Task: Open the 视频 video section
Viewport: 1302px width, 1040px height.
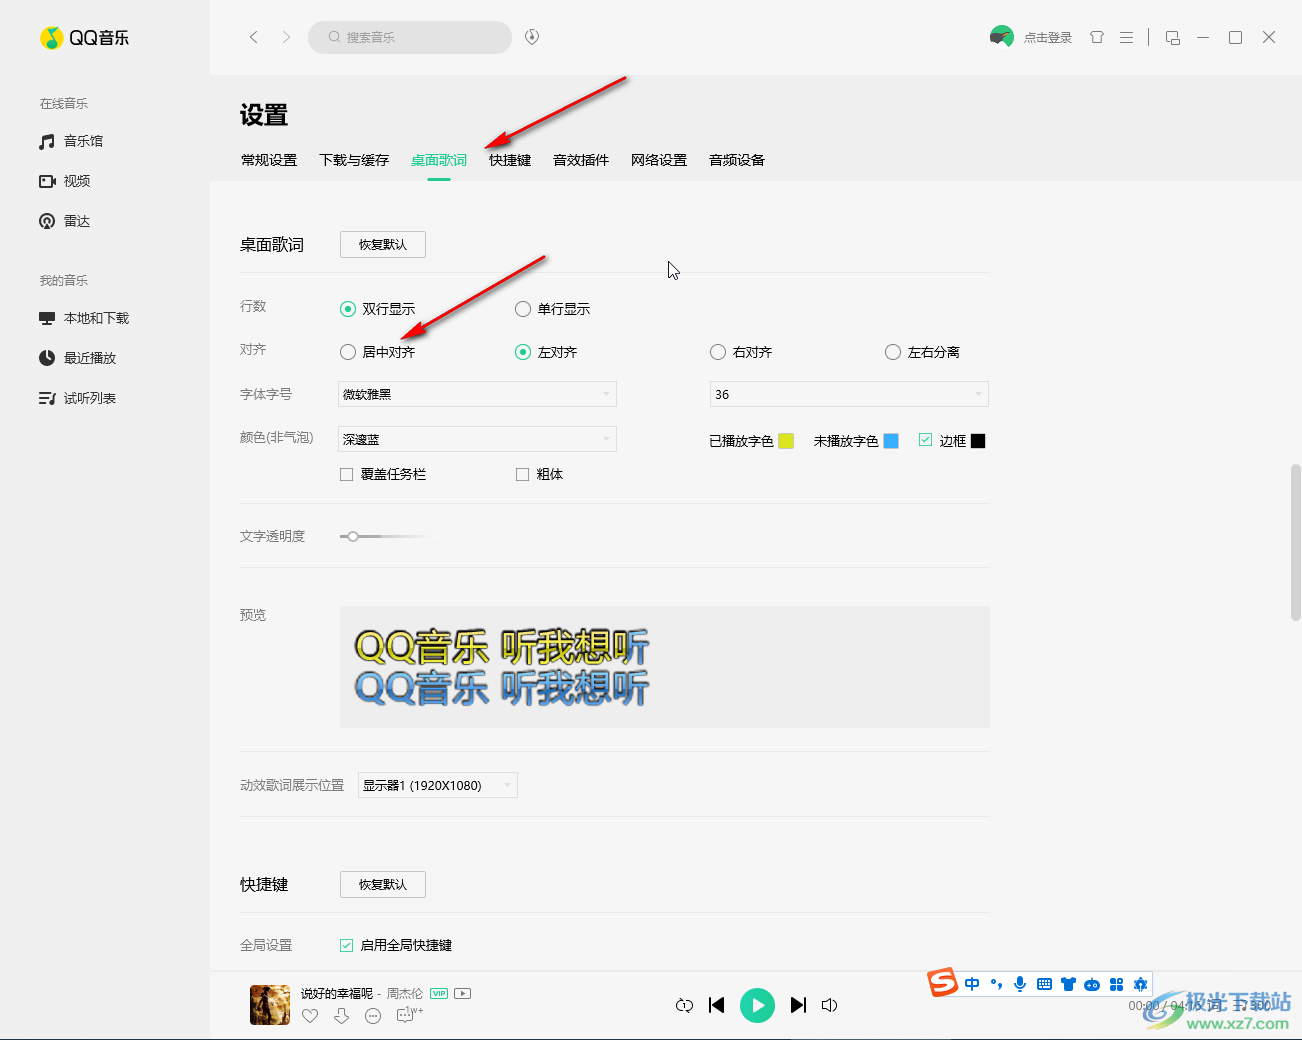Action: pyautogui.click(x=65, y=181)
